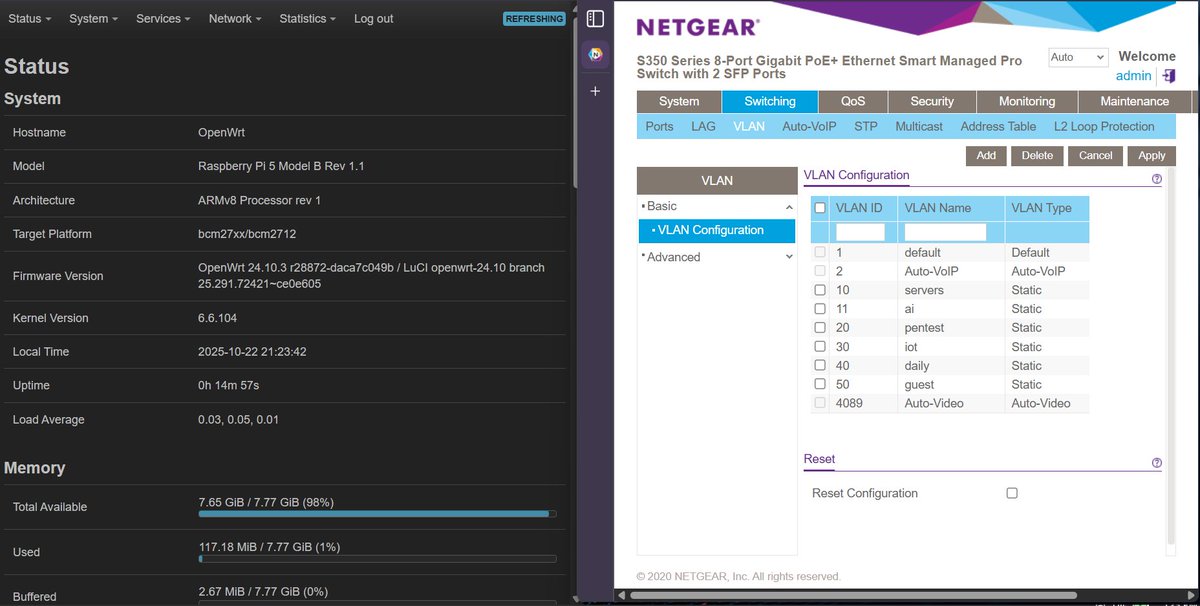Viewport: 1200px width, 606px height.
Task: Open the STP submenu
Action: 866,127
